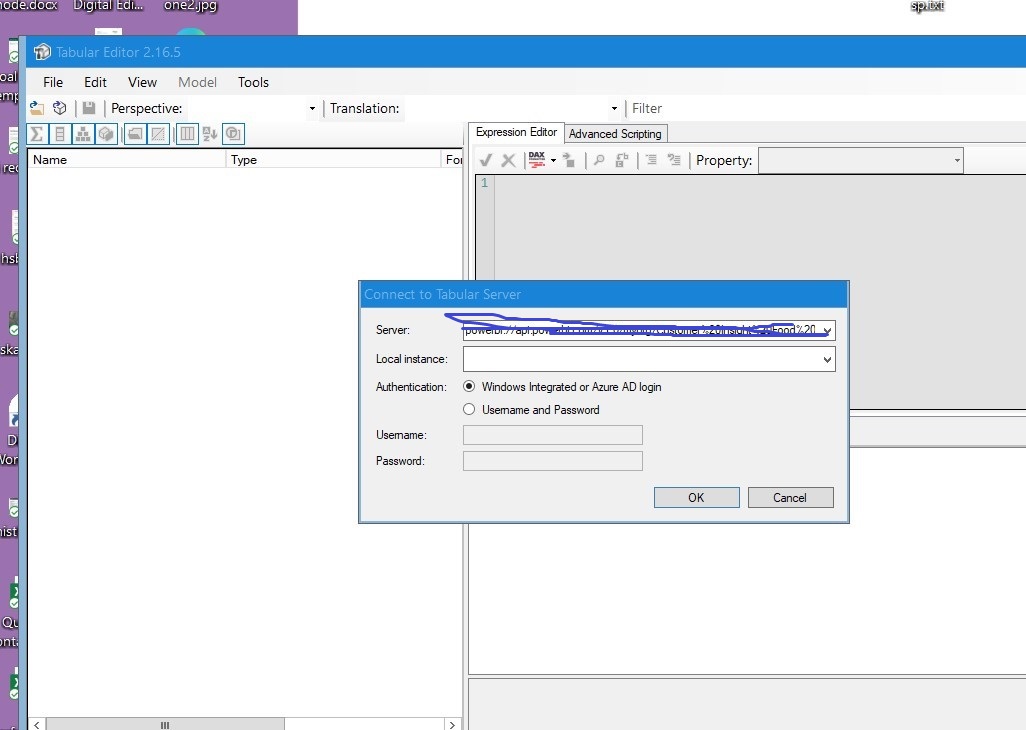Toggle the measures filter sigma icon
The height and width of the screenshot is (730, 1026).
tap(35, 133)
